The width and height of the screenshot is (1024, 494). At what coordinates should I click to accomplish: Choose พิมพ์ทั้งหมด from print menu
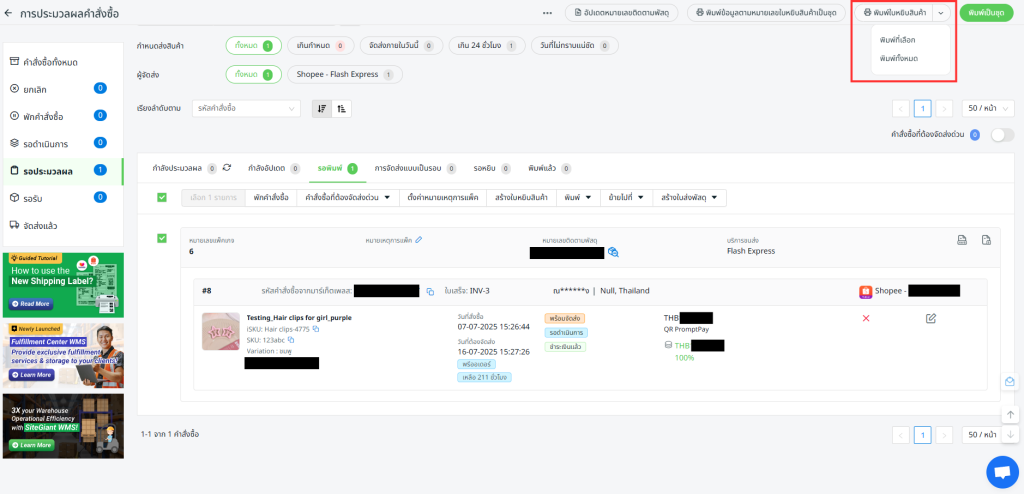(898, 59)
